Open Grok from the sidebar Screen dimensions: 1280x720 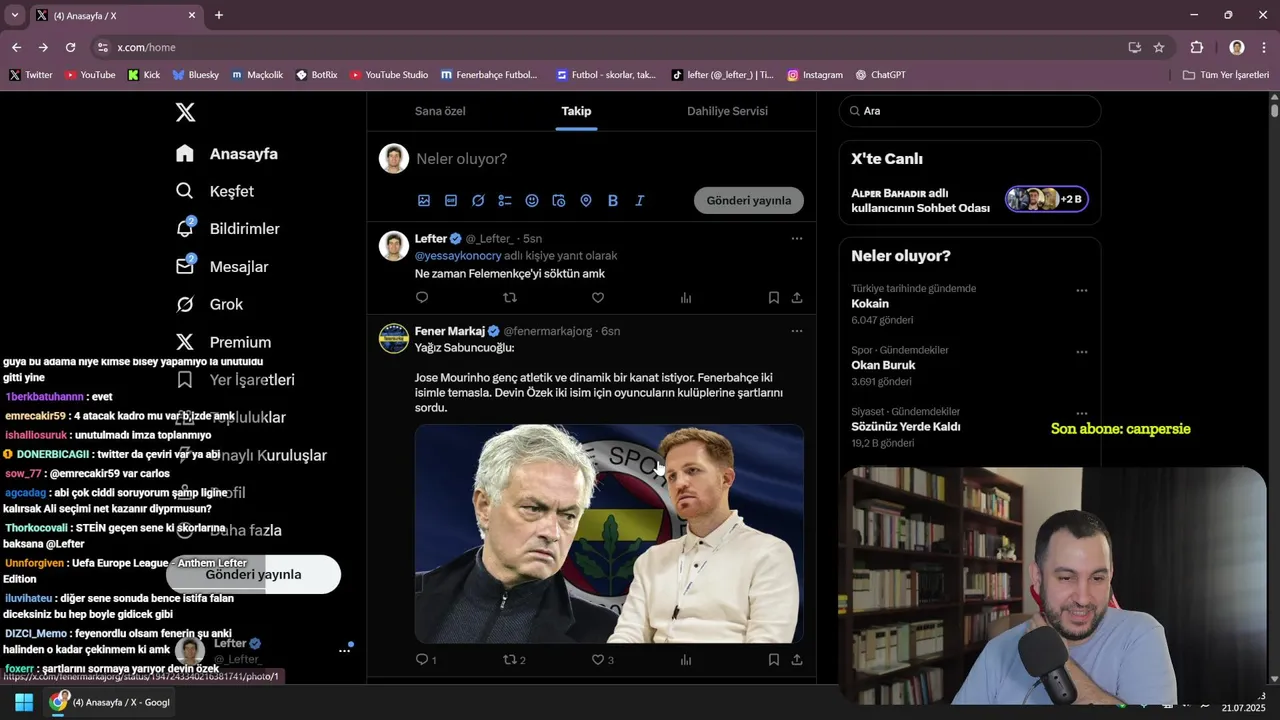[210, 304]
